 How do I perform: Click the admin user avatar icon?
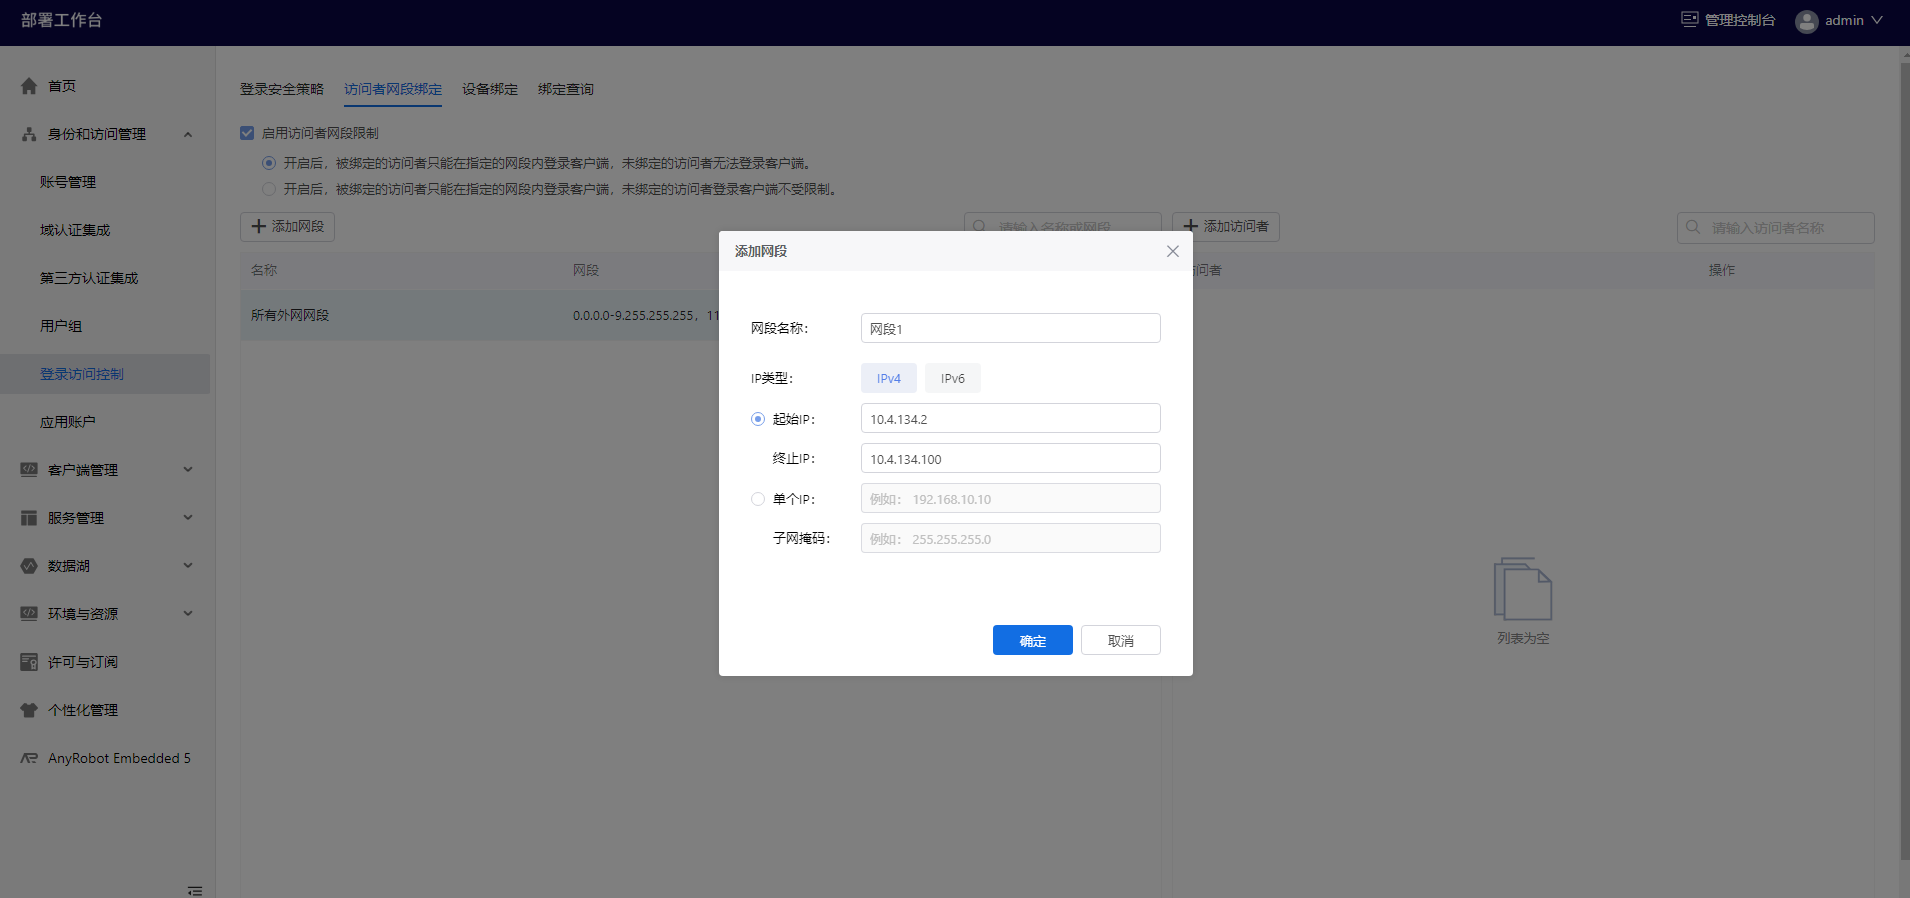pos(1806,21)
